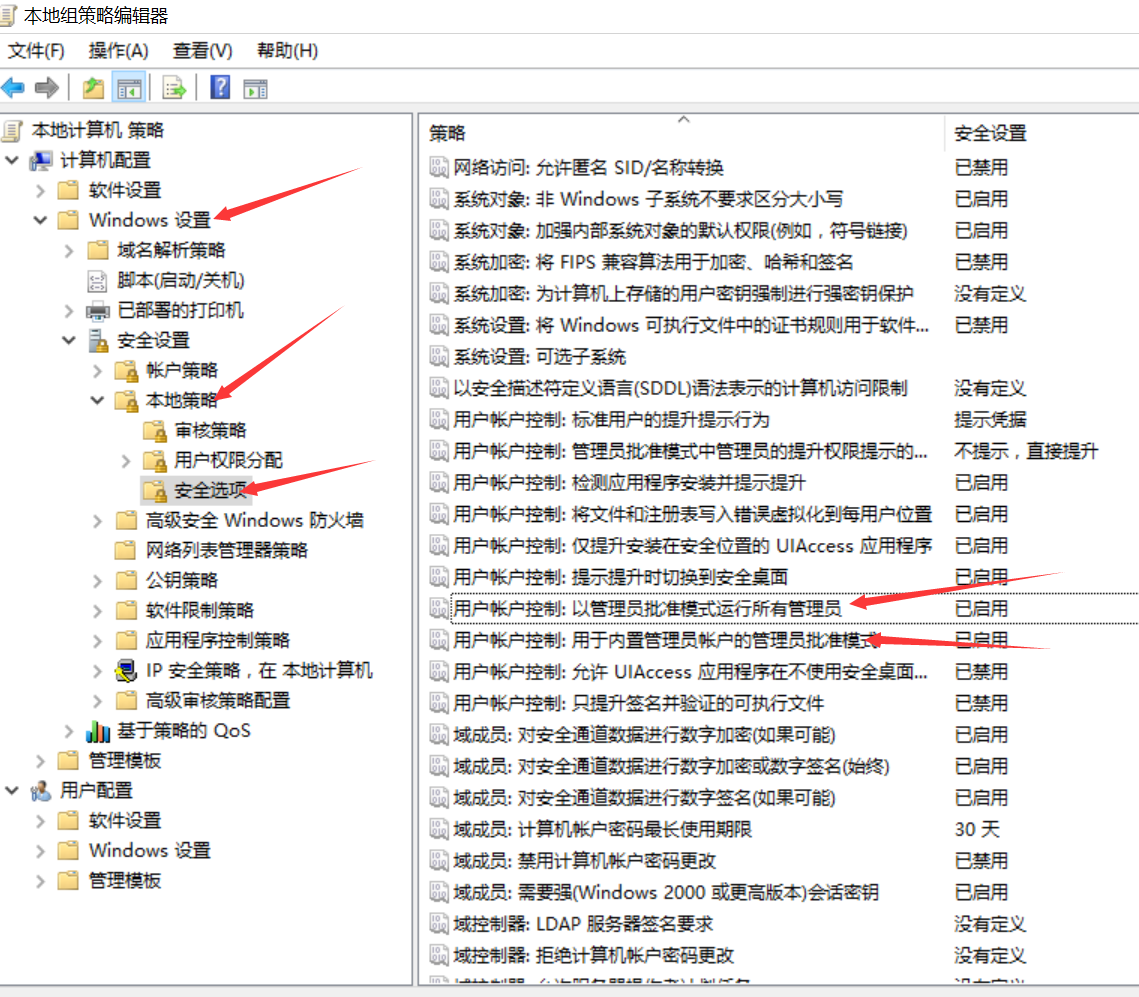Click the Up one level folder icon
Image resolution: width=1139 pixels, height=997 pixels.
coord(93,88)
